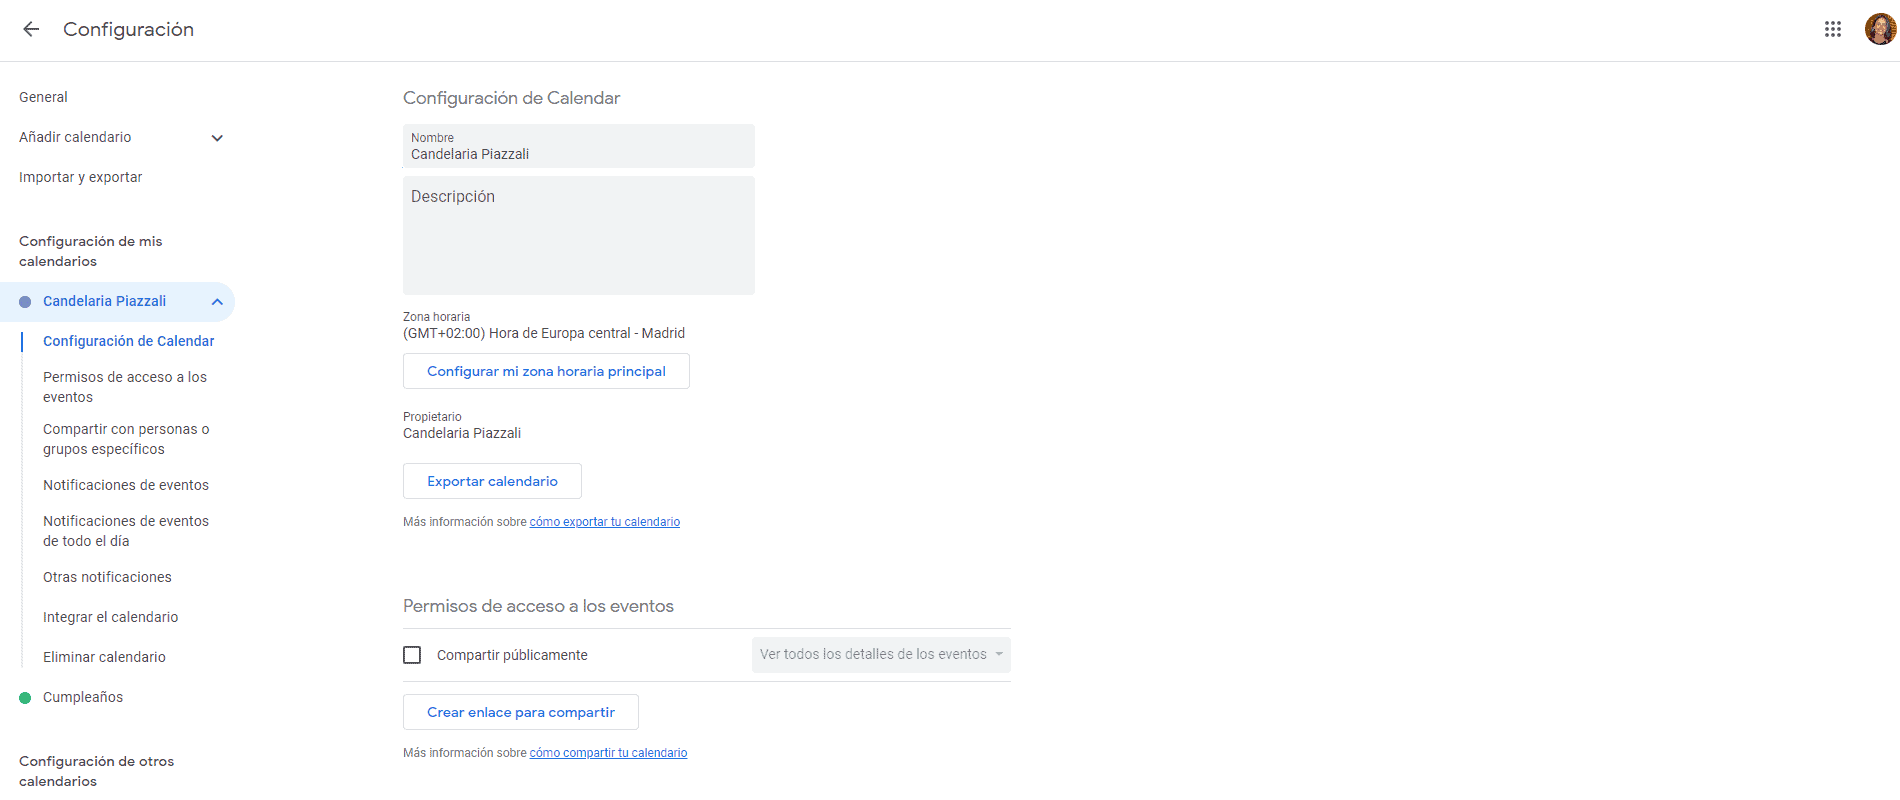Screen dimensions: 1900x800
Task: Open the Cumpleaños calendar settings
Action: [x=83, y=697]
